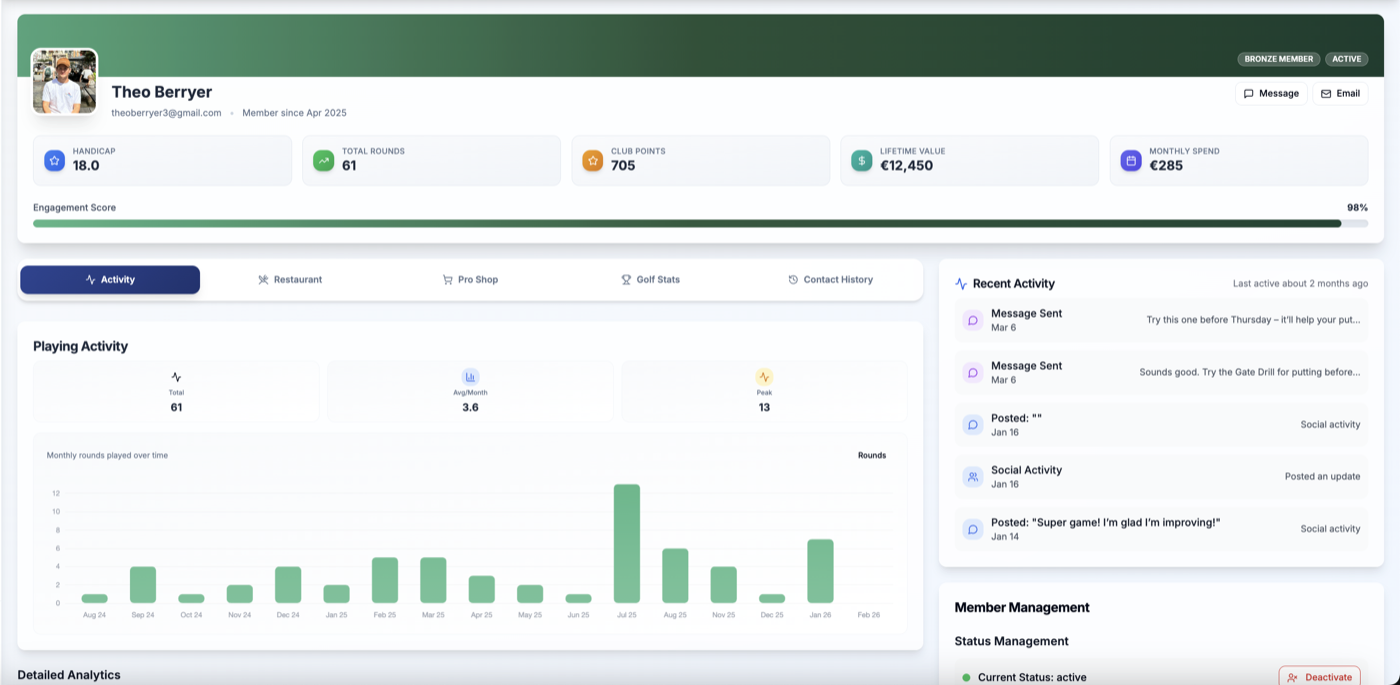The width and height of the screenshot is (1400, 685).
Task: Click the 'Posted an update' text
Action: click(x=1322, y=476)
